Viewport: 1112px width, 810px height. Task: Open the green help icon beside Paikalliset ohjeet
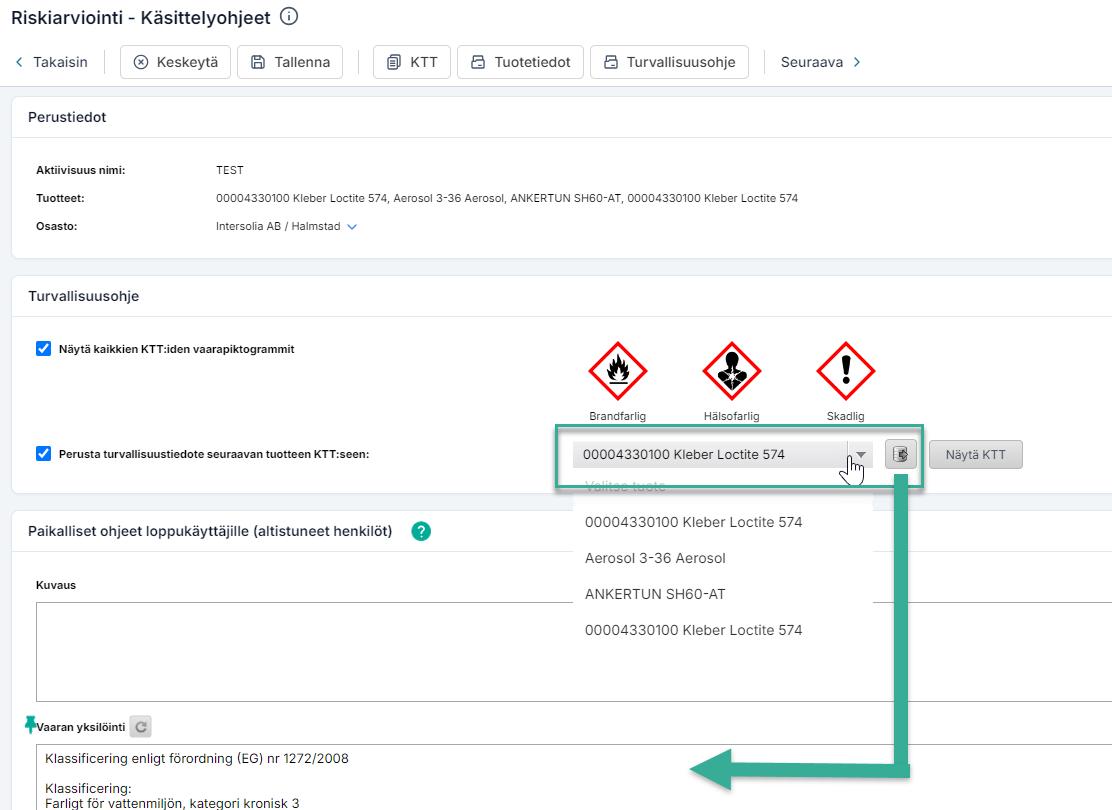[x=421, y=531]
